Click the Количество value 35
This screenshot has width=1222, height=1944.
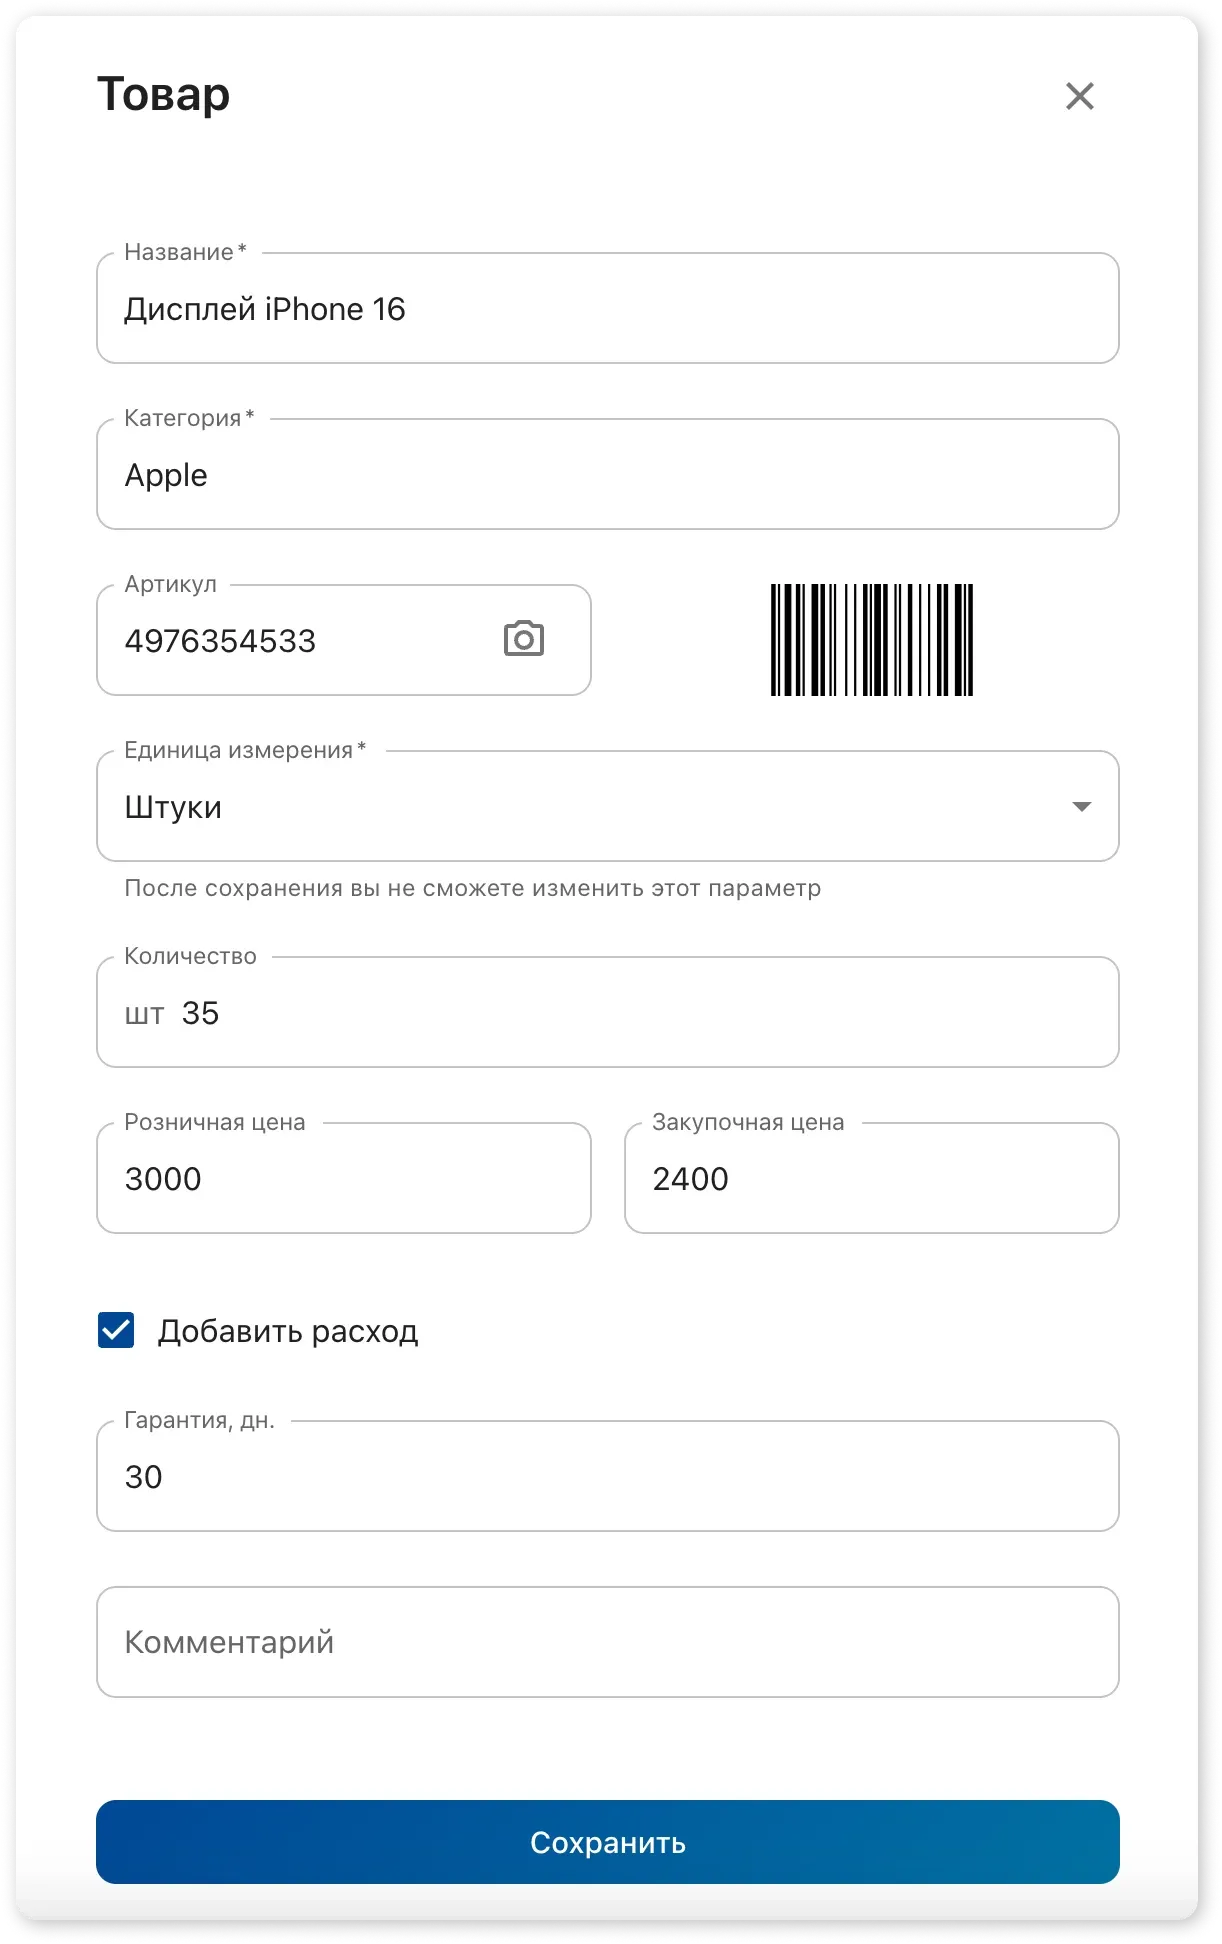pyautogui.click(x=200, y=1013)
